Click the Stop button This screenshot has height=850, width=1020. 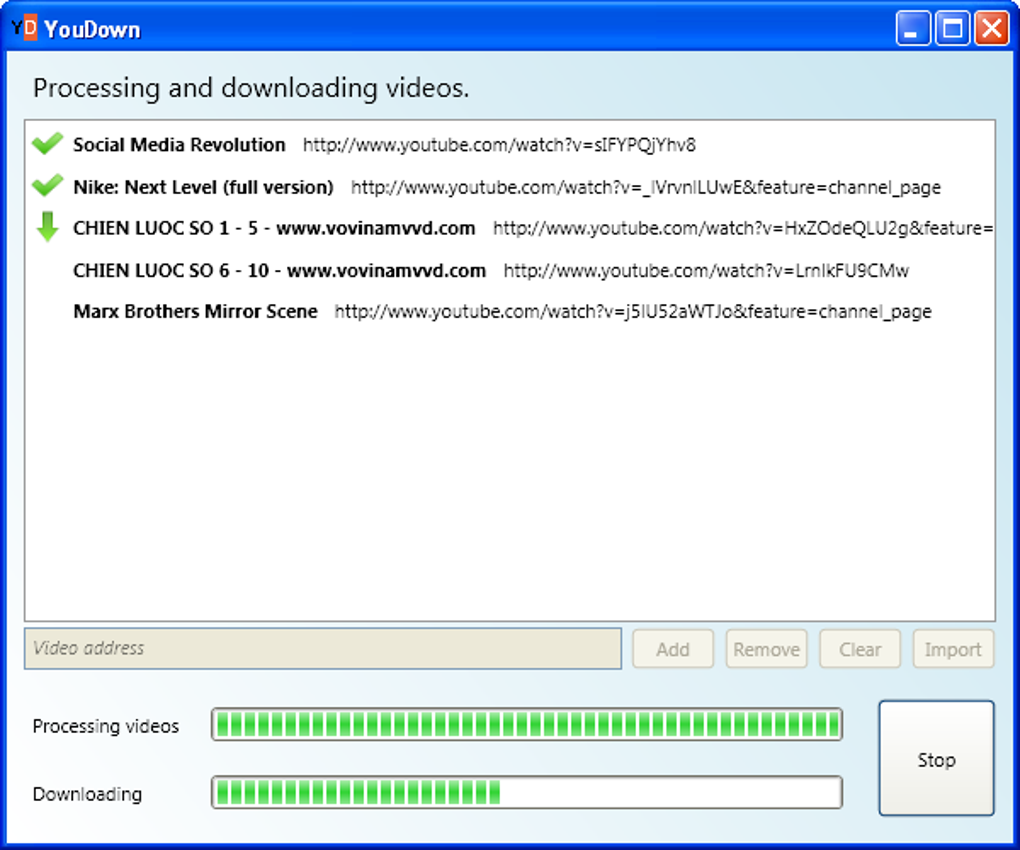pyautogui.click(x=937, y=758)
